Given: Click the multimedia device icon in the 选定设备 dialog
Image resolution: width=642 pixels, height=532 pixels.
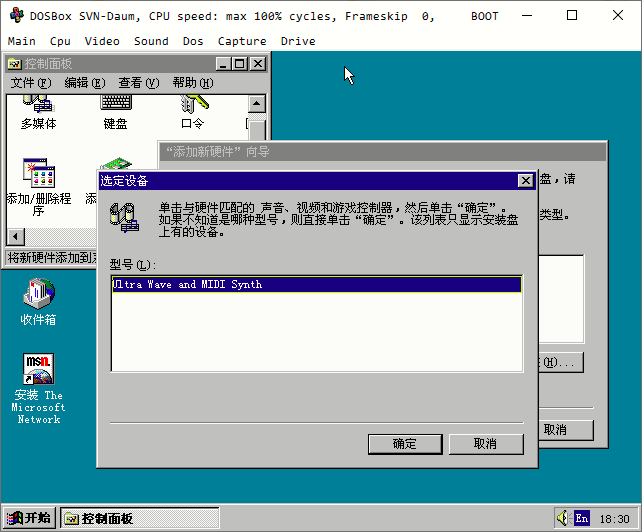Looking at the screenshot, I should click(124, 217).
